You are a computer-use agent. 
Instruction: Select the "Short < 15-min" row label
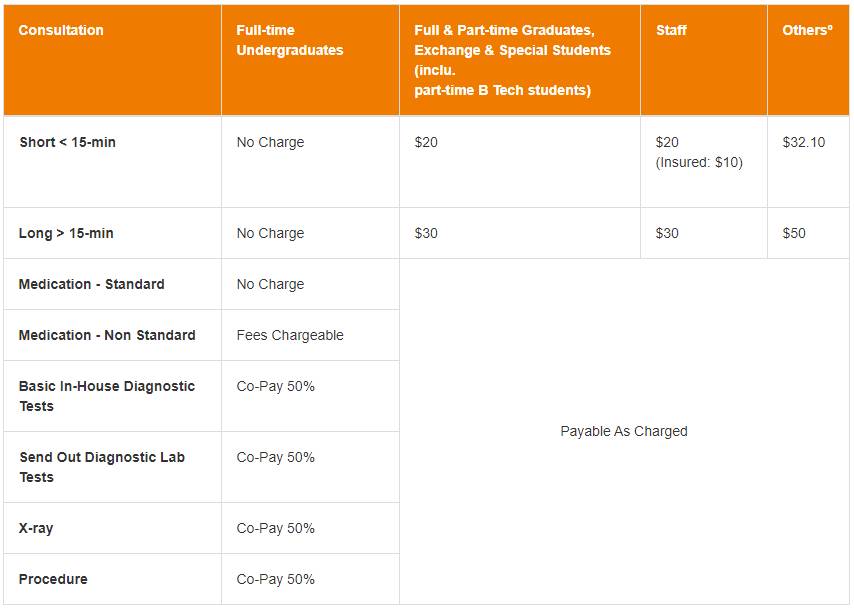tap(67, 142)
